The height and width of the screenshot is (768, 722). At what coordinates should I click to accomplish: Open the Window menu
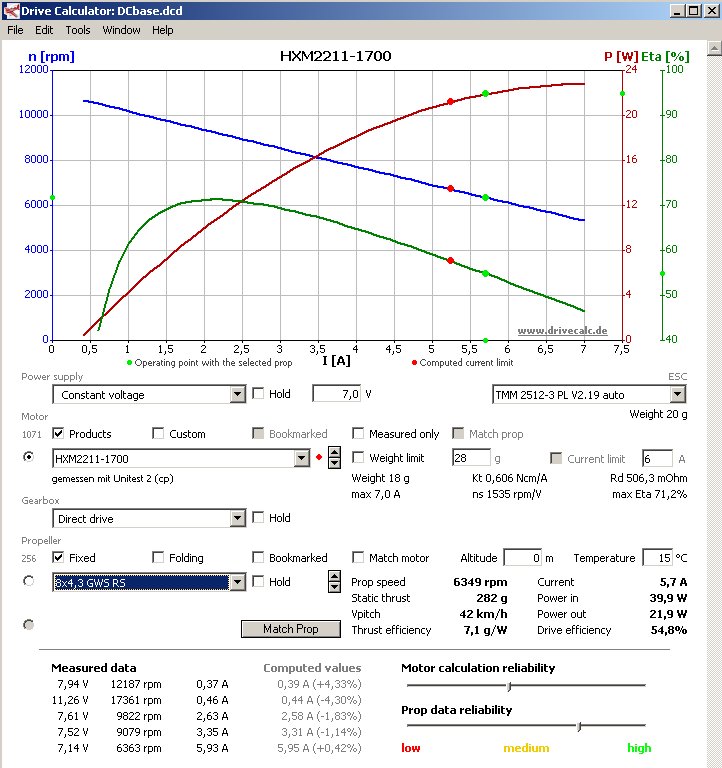click(121, 30)
